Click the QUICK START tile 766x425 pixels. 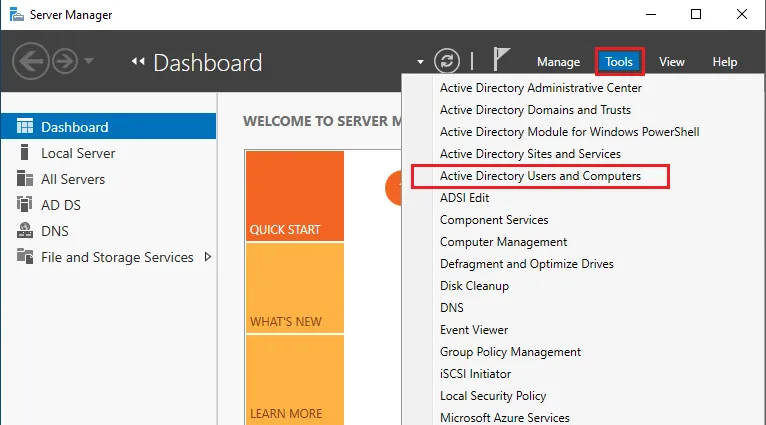(295, 196)
